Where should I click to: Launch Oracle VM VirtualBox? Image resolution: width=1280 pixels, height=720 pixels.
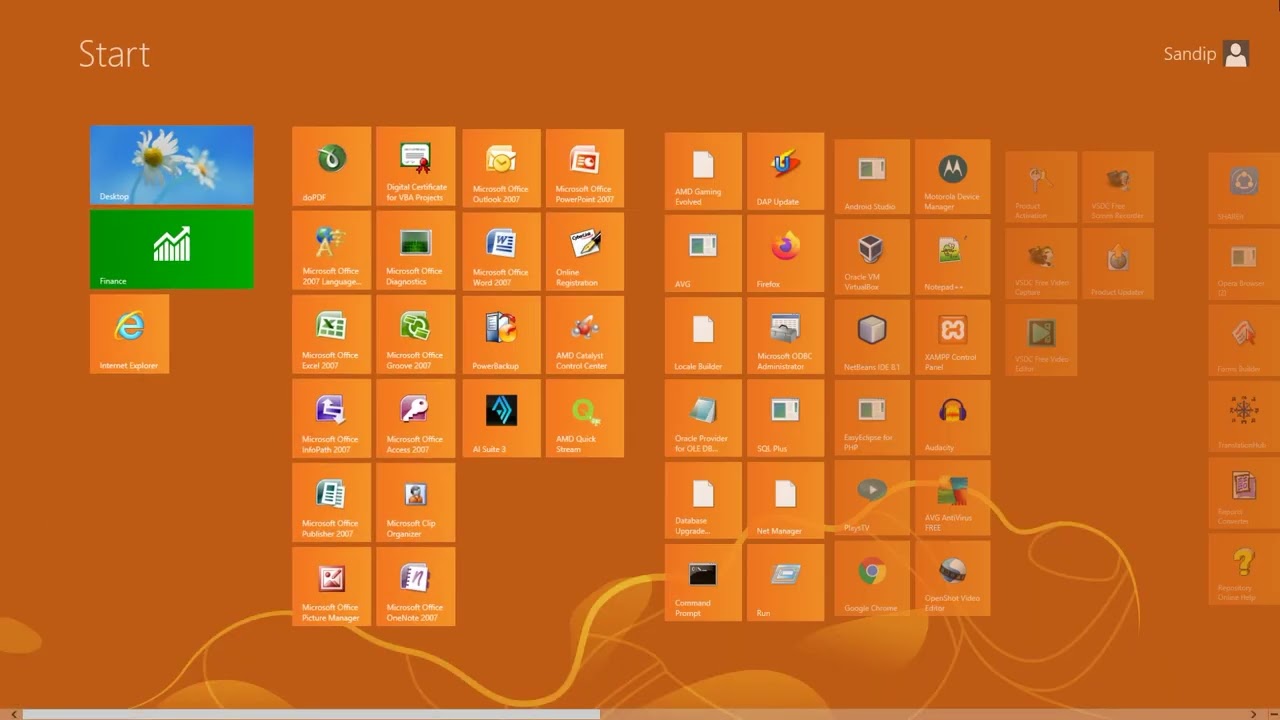pyautogui.click(x=873, y=257)
